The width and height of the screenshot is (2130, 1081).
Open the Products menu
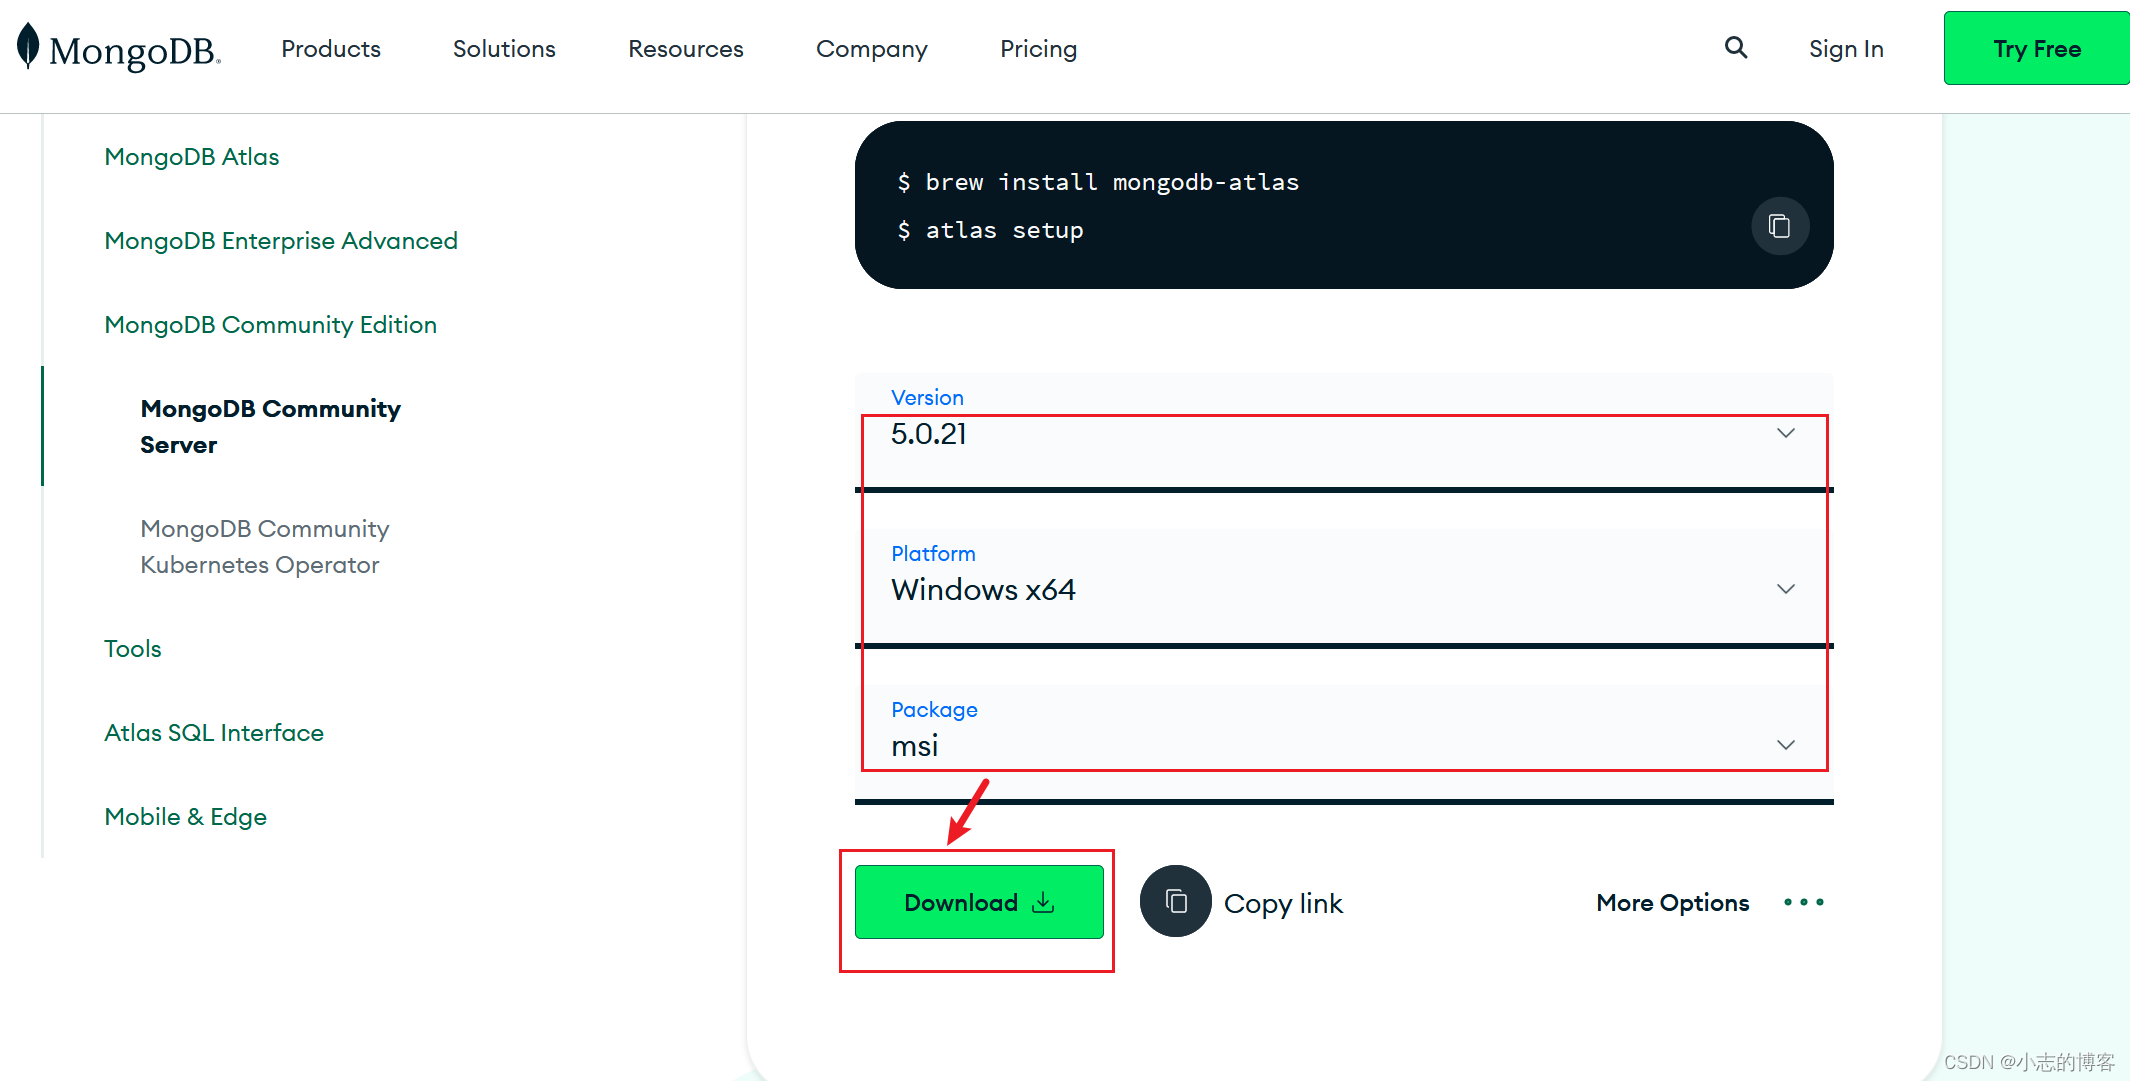tap(331, 49)
